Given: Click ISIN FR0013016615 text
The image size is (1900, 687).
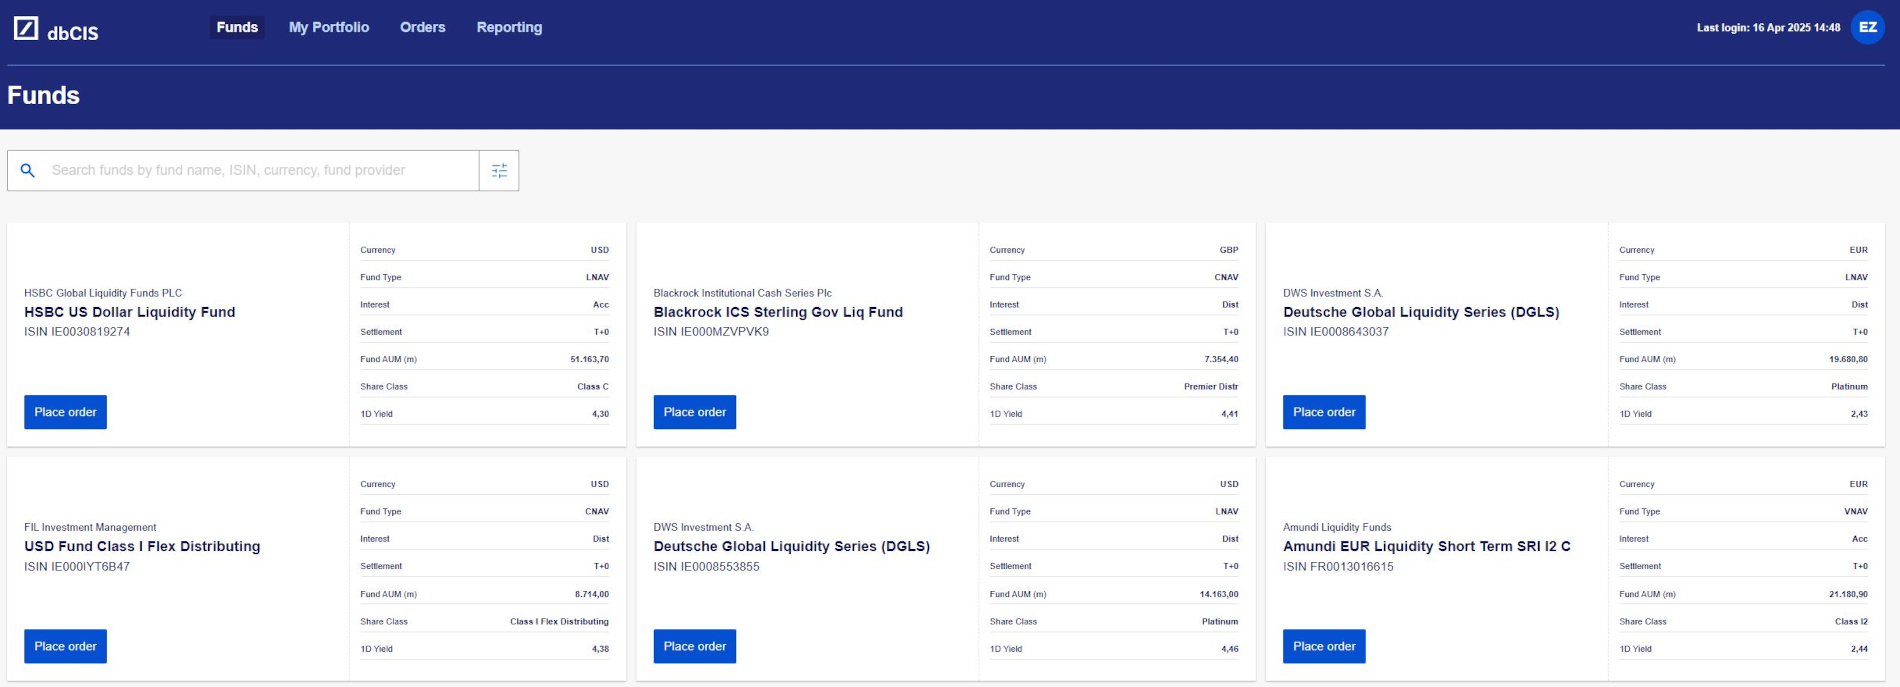Looking at the screenshot, I should tap(1338, 567).
